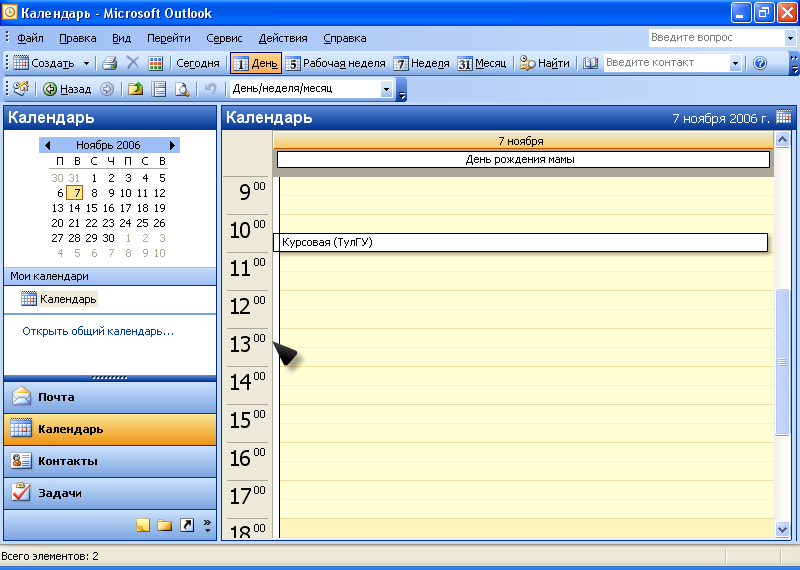Expand the upper toolbar options arrow at far right

pyautogui.click(x=794, y=63)
